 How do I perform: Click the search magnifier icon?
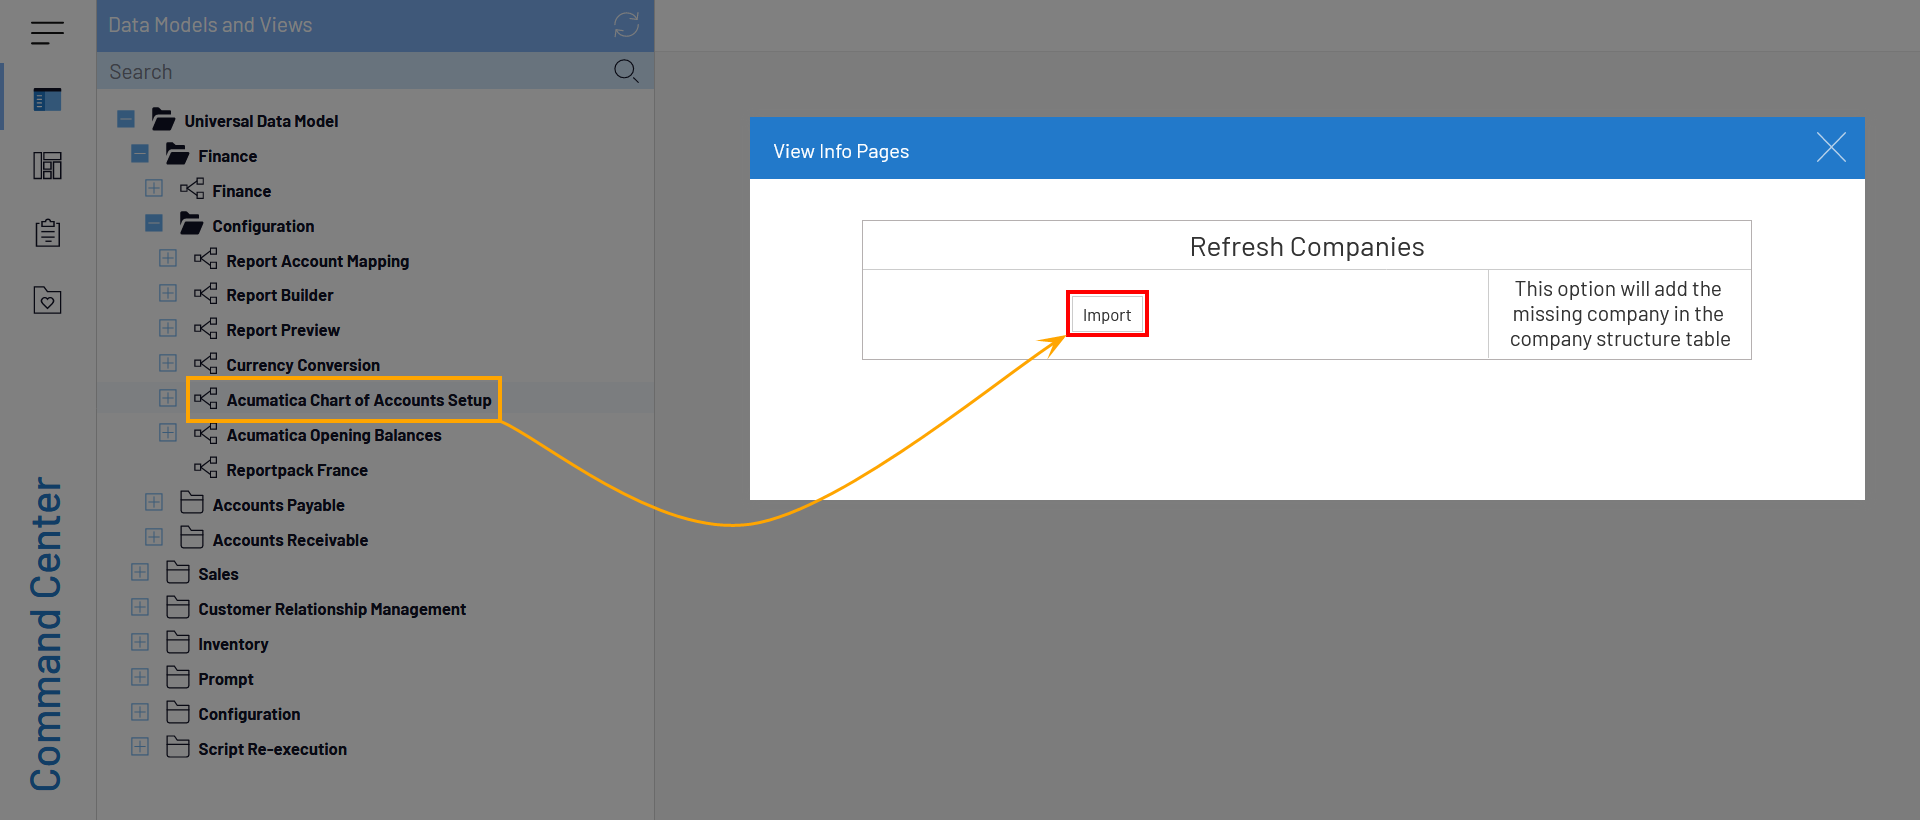click(x=626, y=71)
